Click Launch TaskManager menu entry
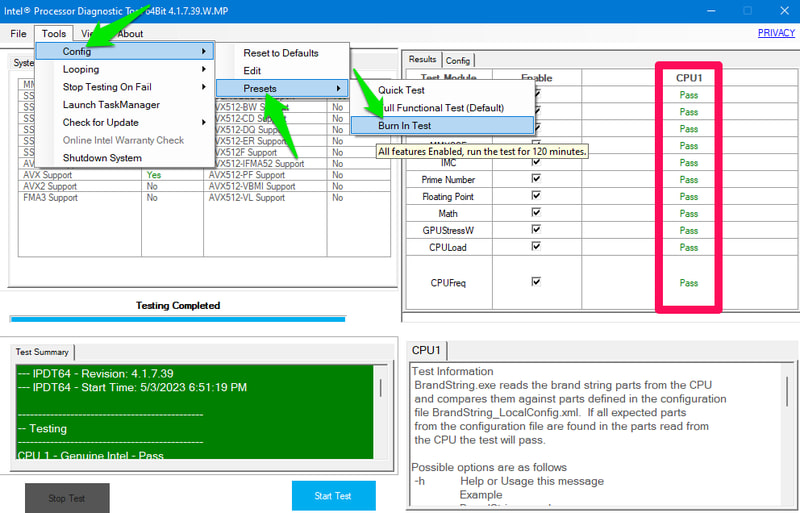Viewport: 800px width, 513px height. coord(111,105)
